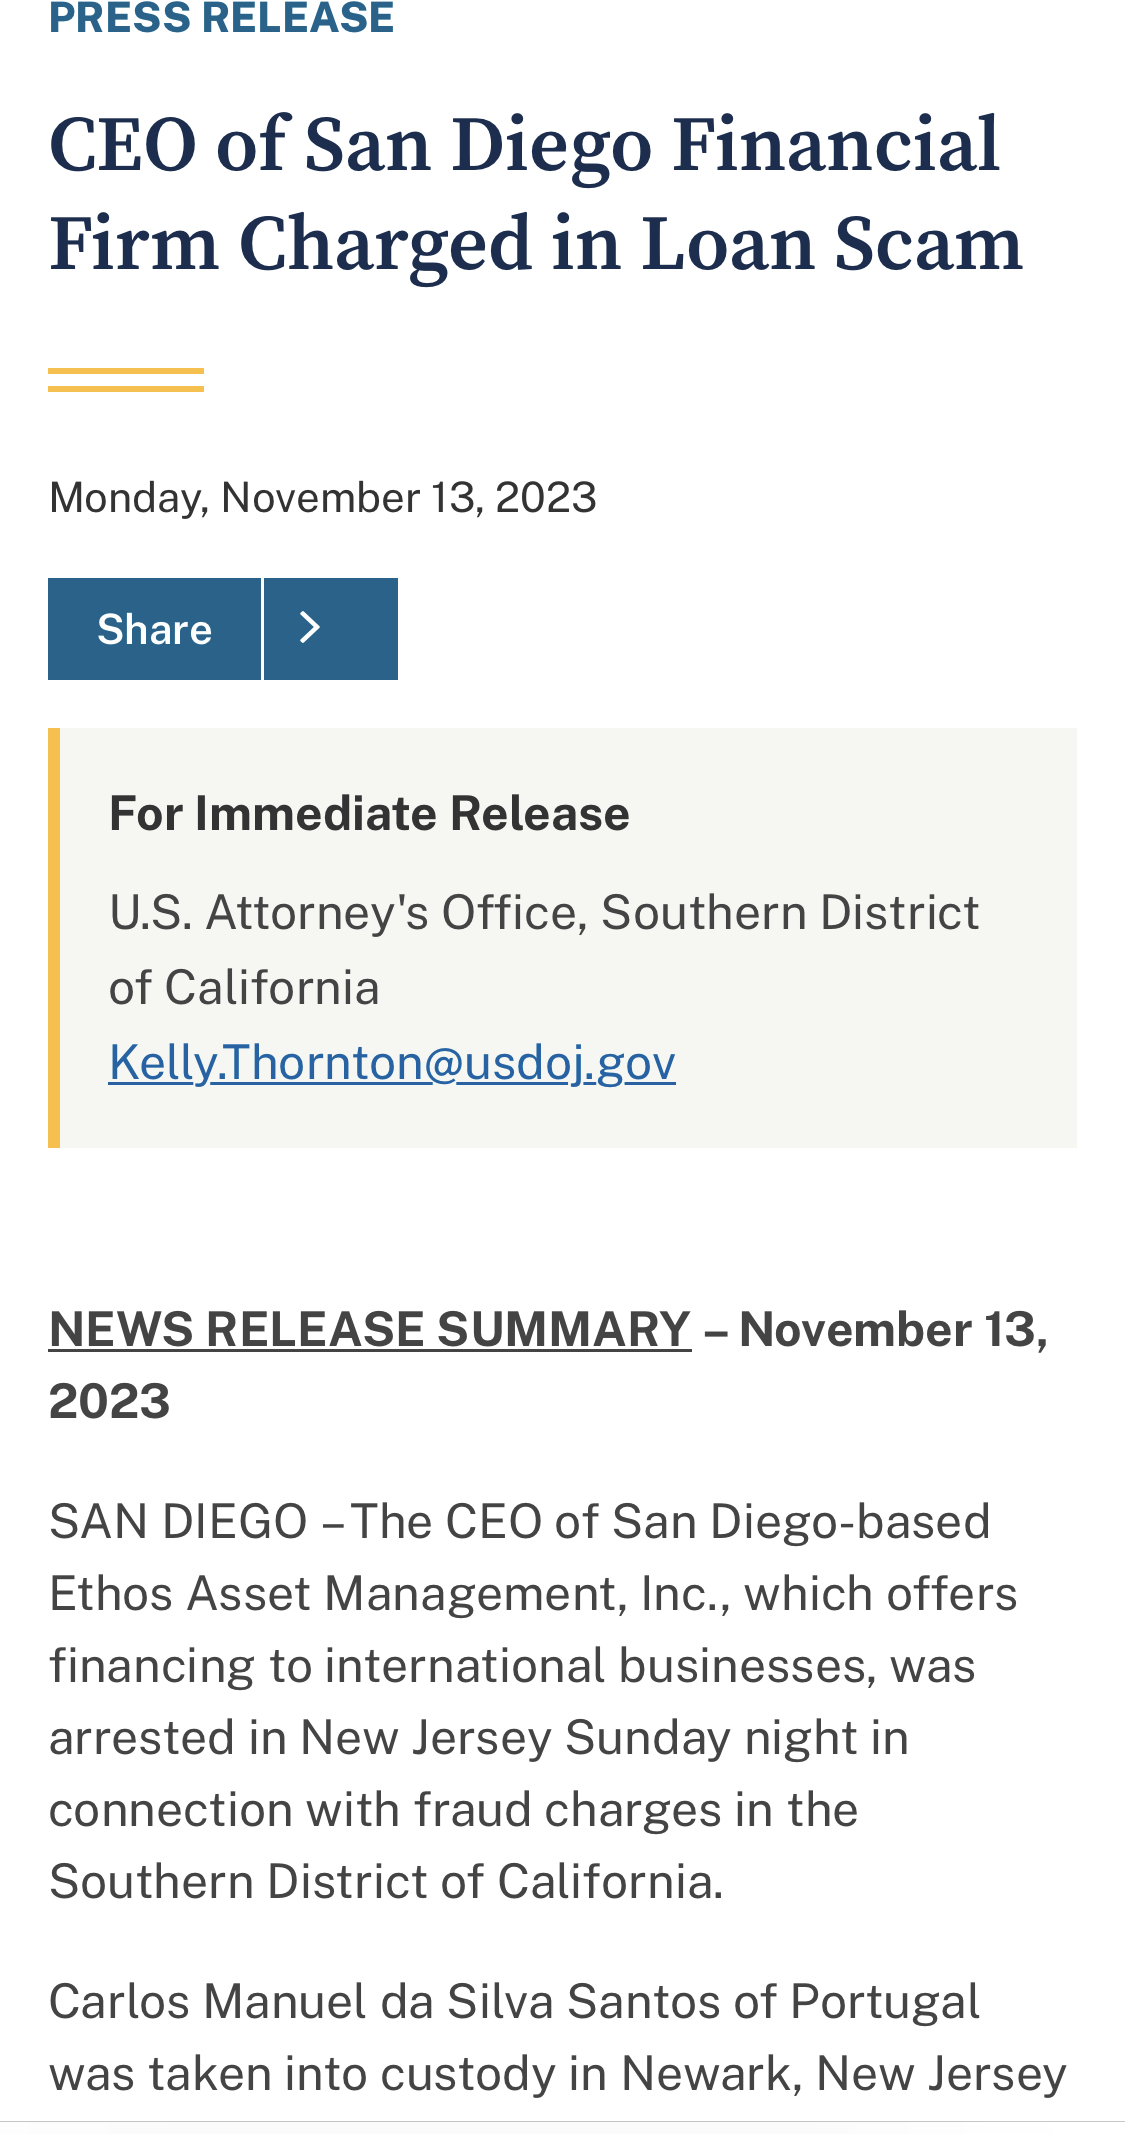Click the headline about San Diego Financial Firm
Screen dimensions: 1125x2134
524,146
